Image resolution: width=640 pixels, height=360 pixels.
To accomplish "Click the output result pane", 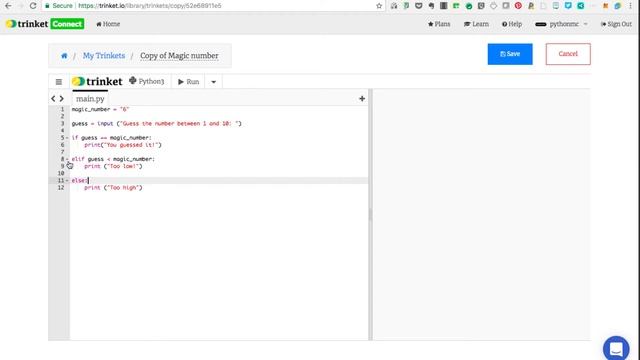I will (x=482, y=214).
